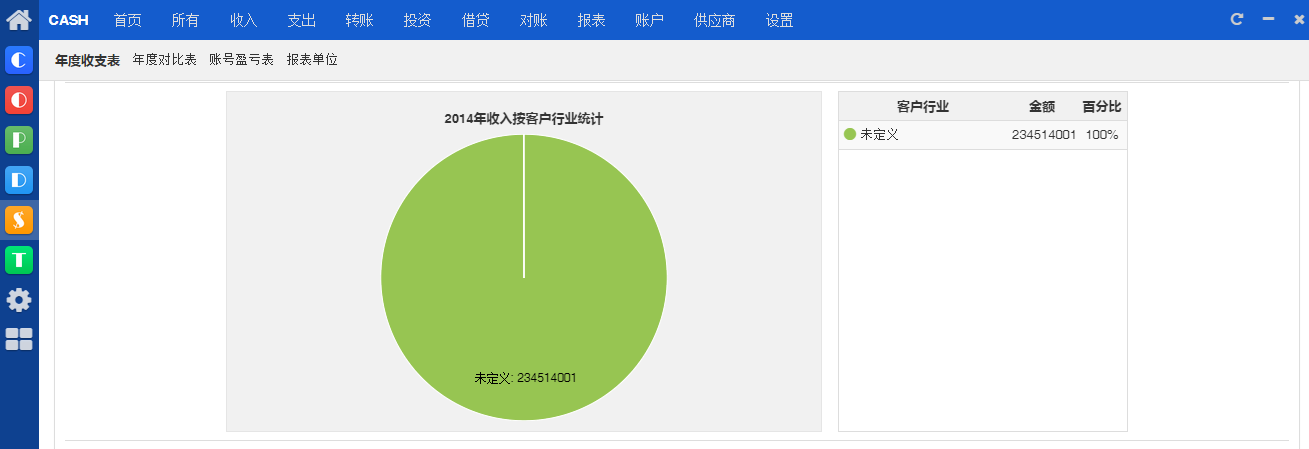
Task: Switch to the 报表单位 tab
Action: (x=312, y=60)
